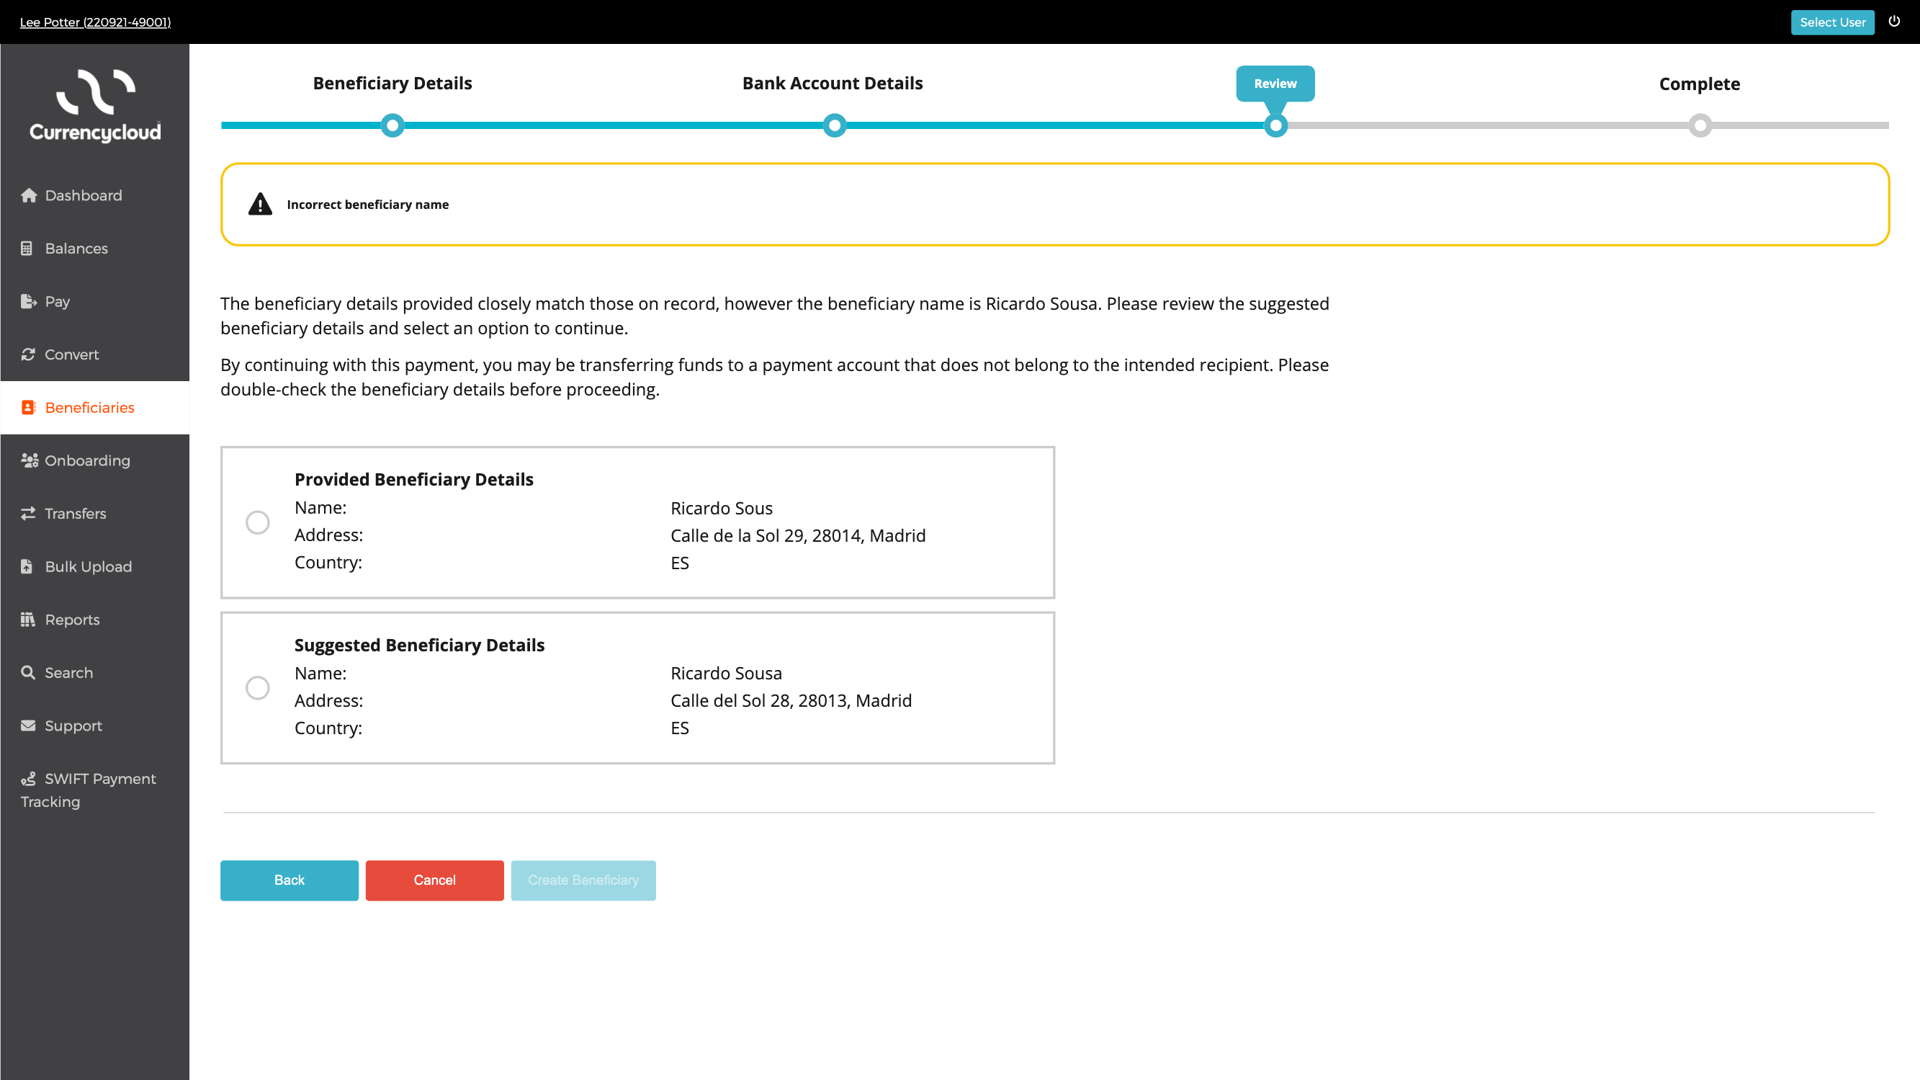1920x1080 pixels.
Task: Open the Search menu item
Action: 68,673
